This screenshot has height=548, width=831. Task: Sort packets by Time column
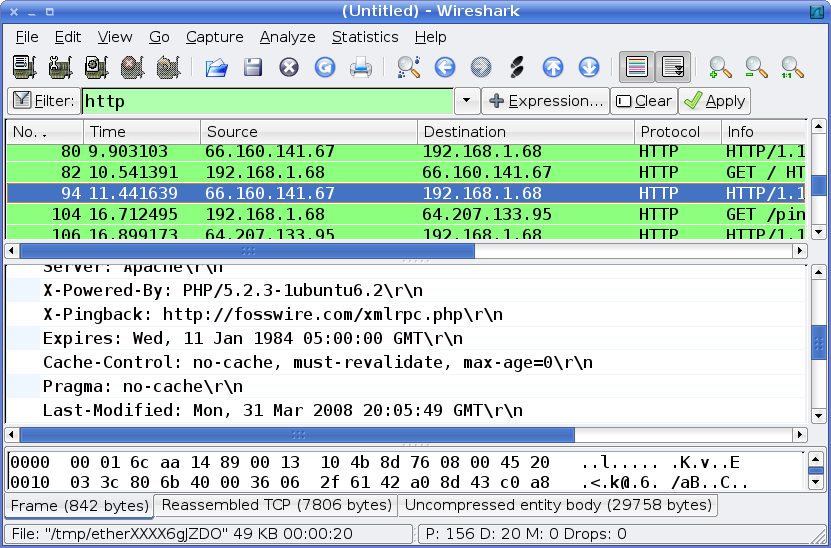coord(142,132)
